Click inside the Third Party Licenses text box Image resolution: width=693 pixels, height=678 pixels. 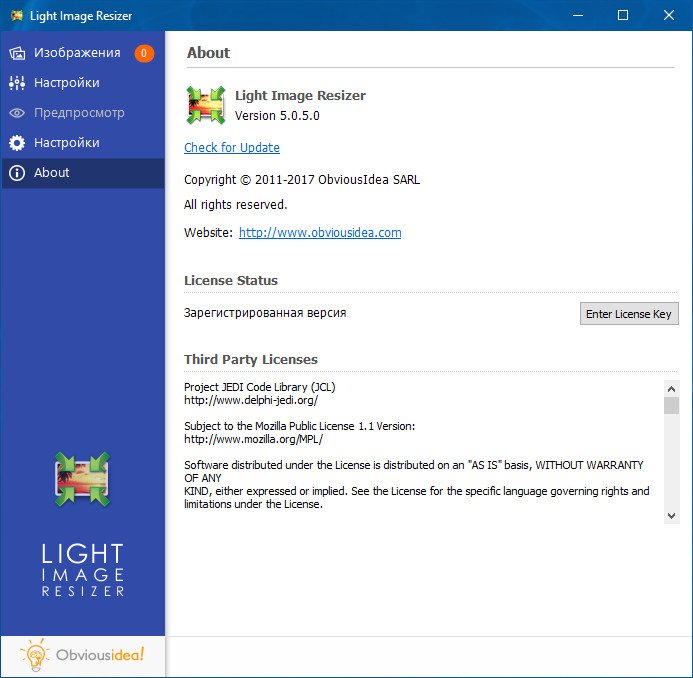(x=420, y=450)
